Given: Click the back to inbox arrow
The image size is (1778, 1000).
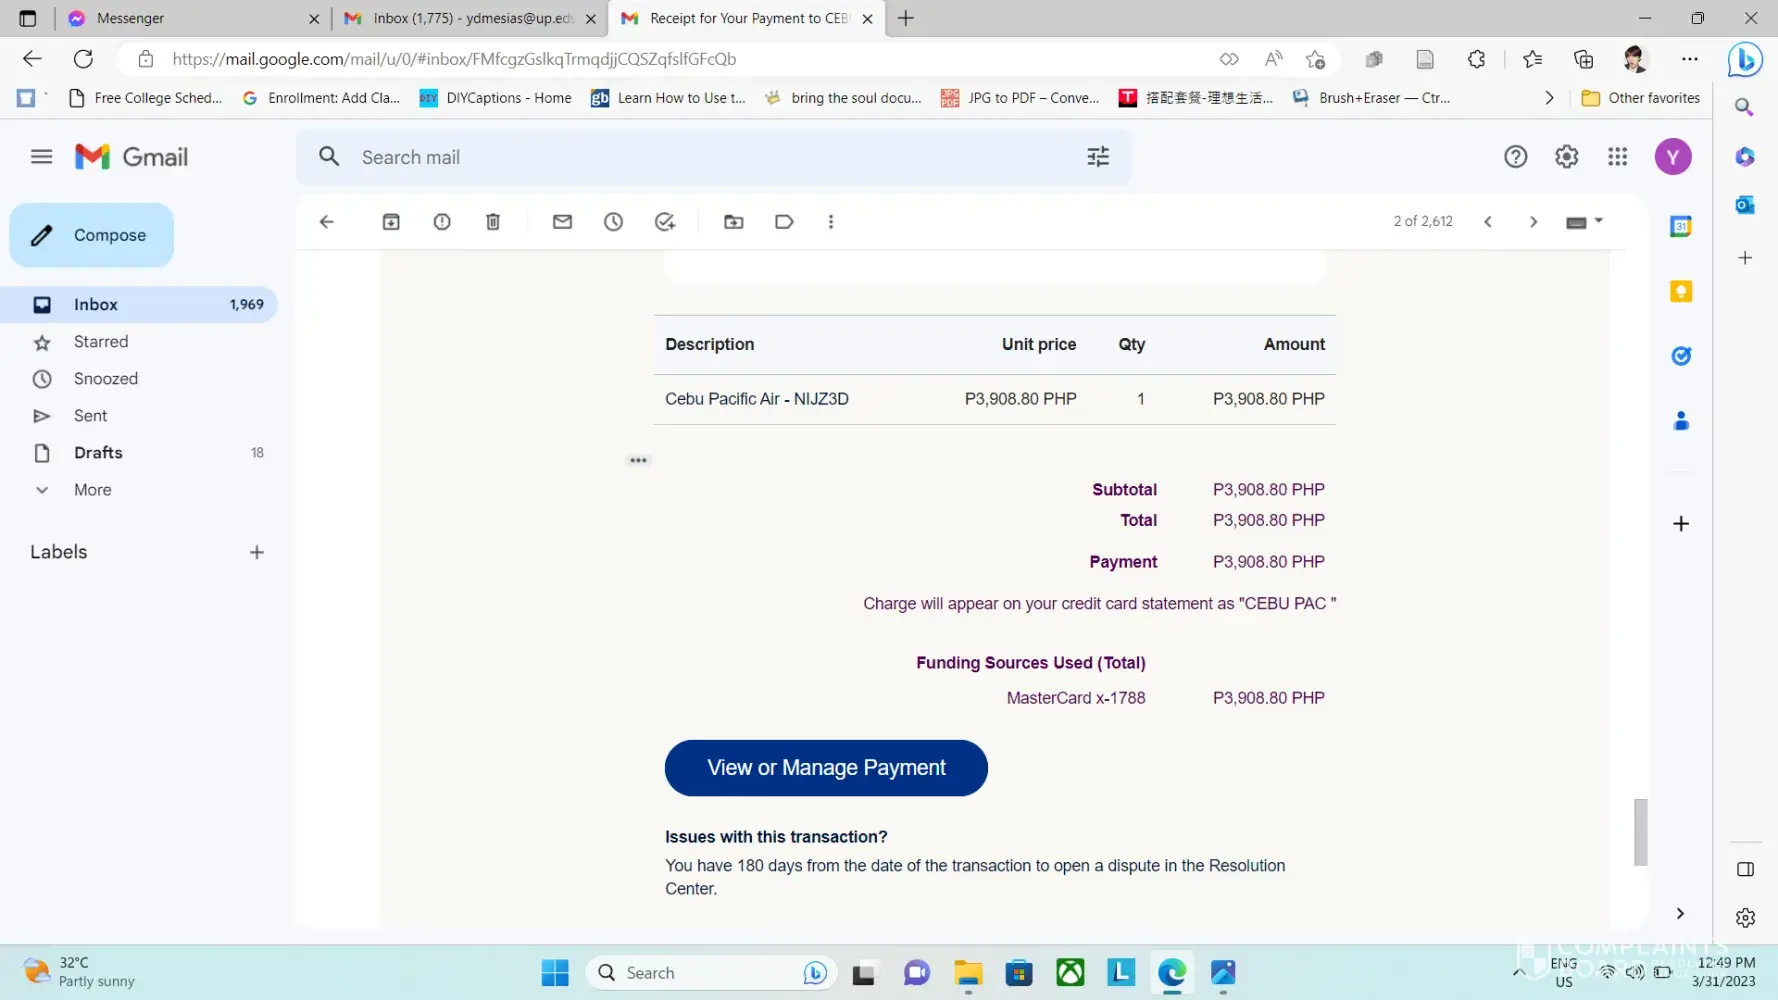Looking at the screenshot, I should 326,222.
